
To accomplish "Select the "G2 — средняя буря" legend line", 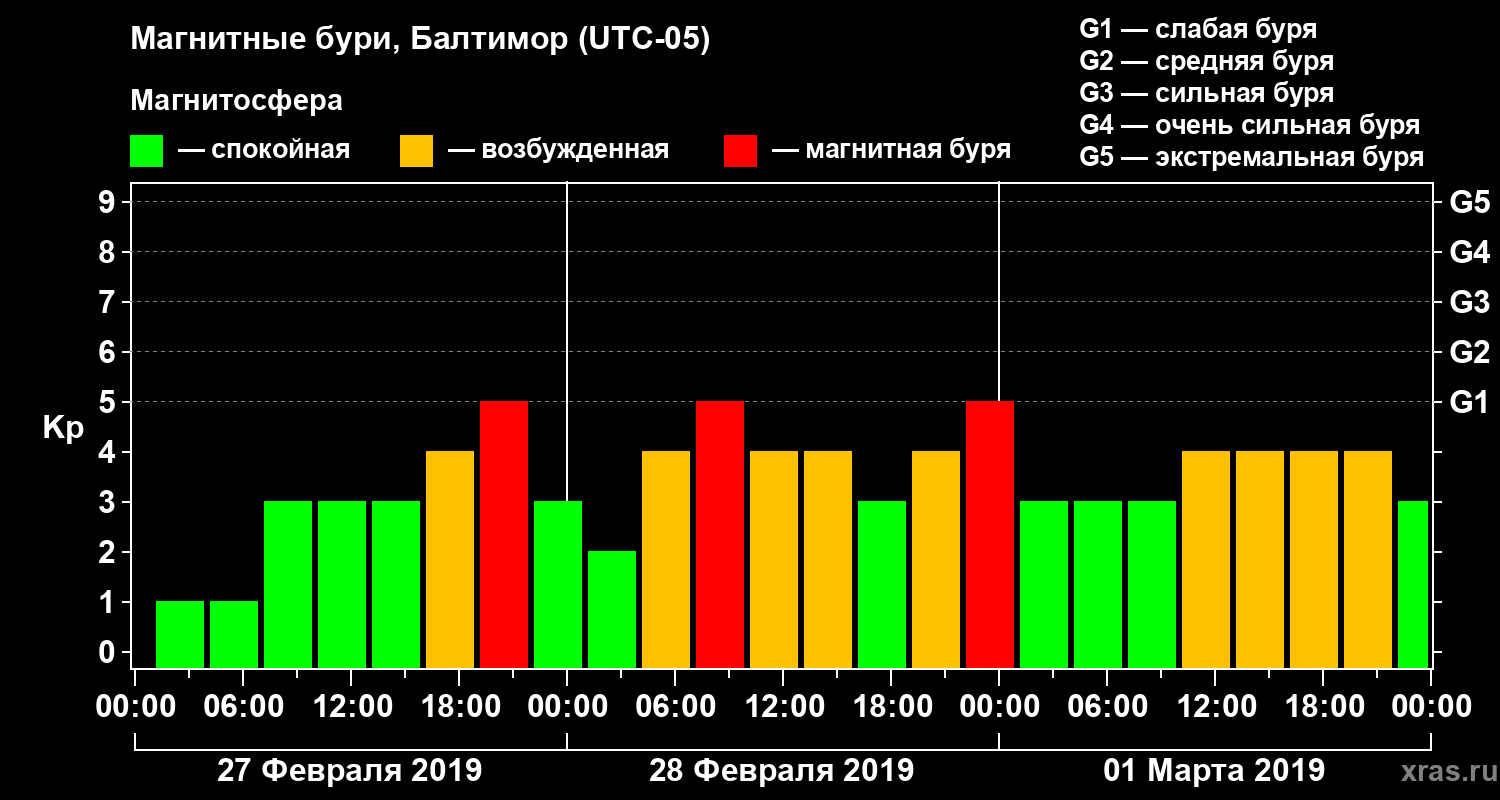I will [1206, 61].
